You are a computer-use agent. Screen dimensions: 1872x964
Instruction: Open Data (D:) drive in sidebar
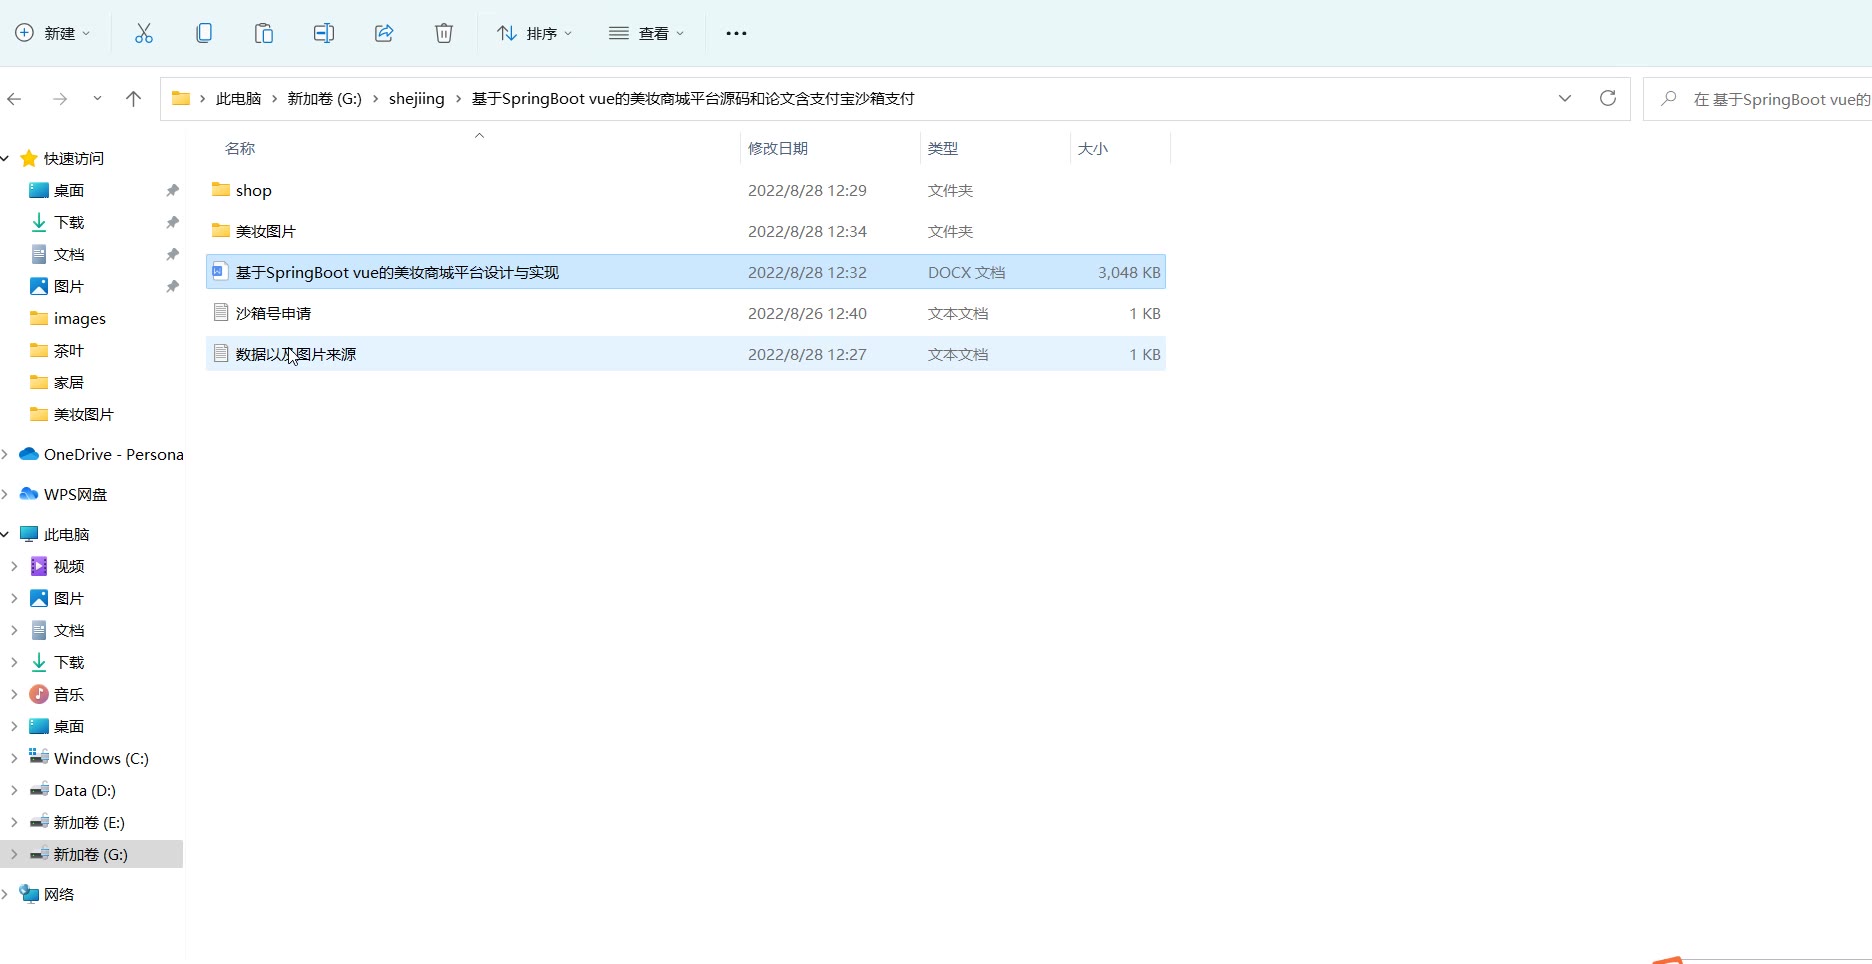tap(84, 790)
